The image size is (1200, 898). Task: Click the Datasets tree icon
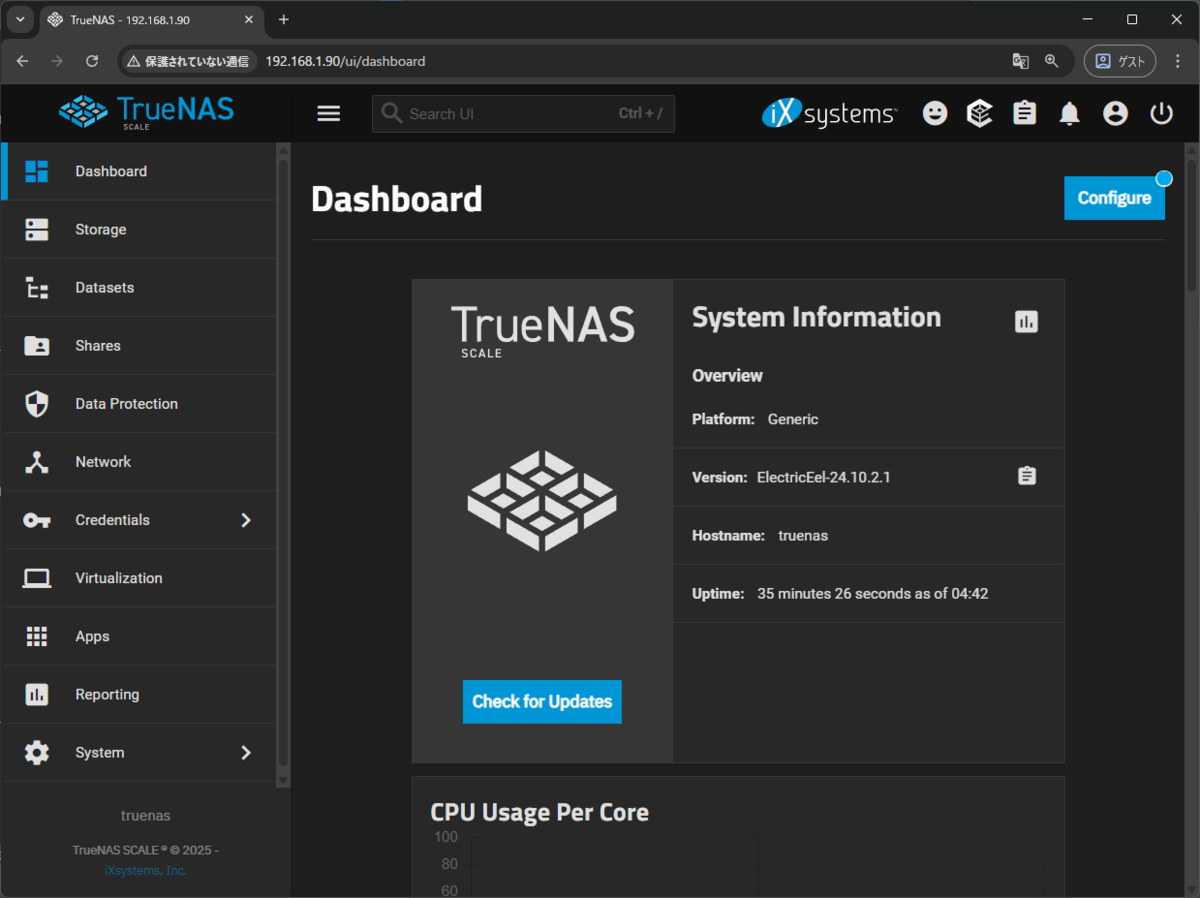[x=37, y=288]
